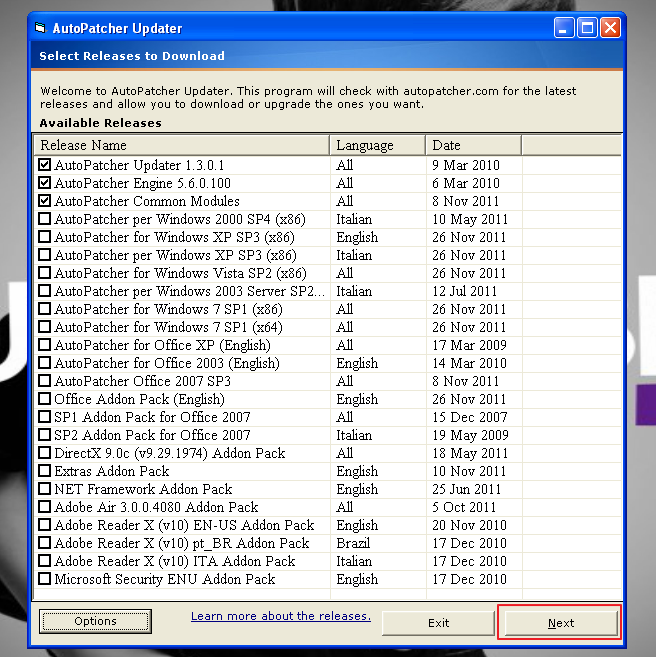The width and height of the screenshot is (656, 657).
Task: Select Brazil language cell
Action: [x=353, y=543]
